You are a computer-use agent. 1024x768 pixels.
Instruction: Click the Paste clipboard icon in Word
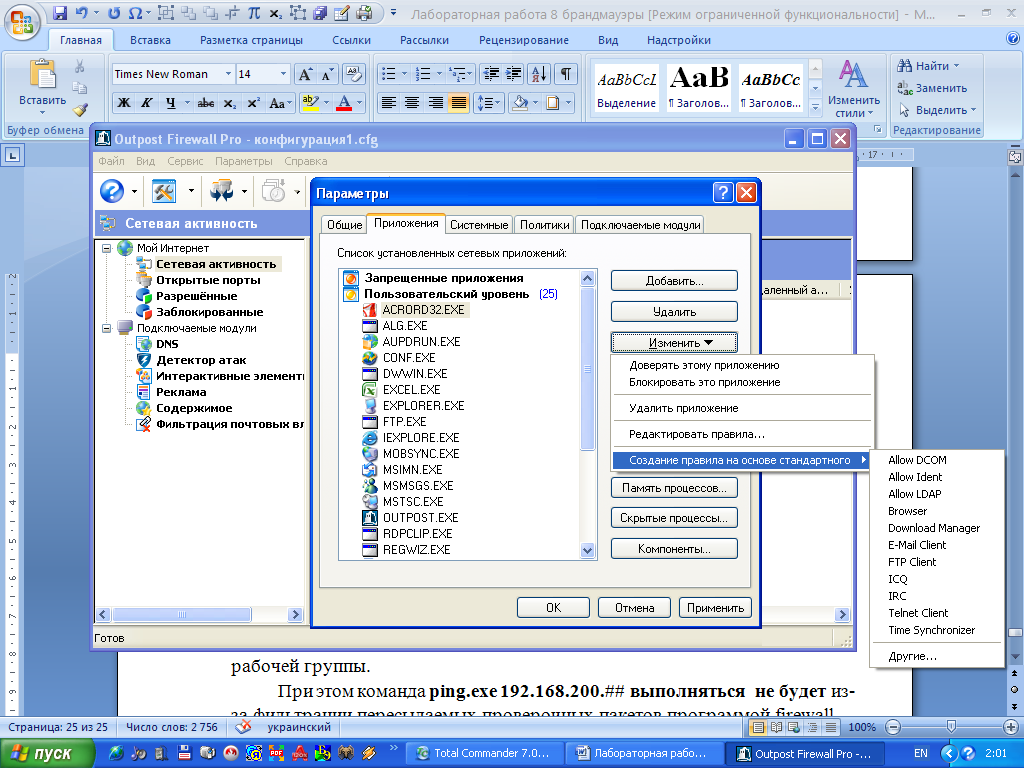[x=42, y=74]
